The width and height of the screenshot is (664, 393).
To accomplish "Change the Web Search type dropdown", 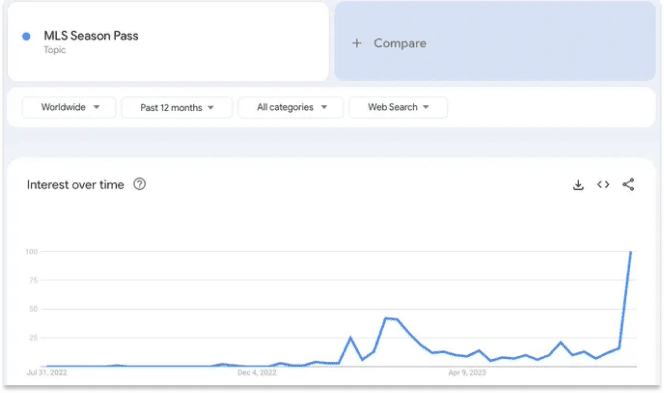I will [398, 107].
